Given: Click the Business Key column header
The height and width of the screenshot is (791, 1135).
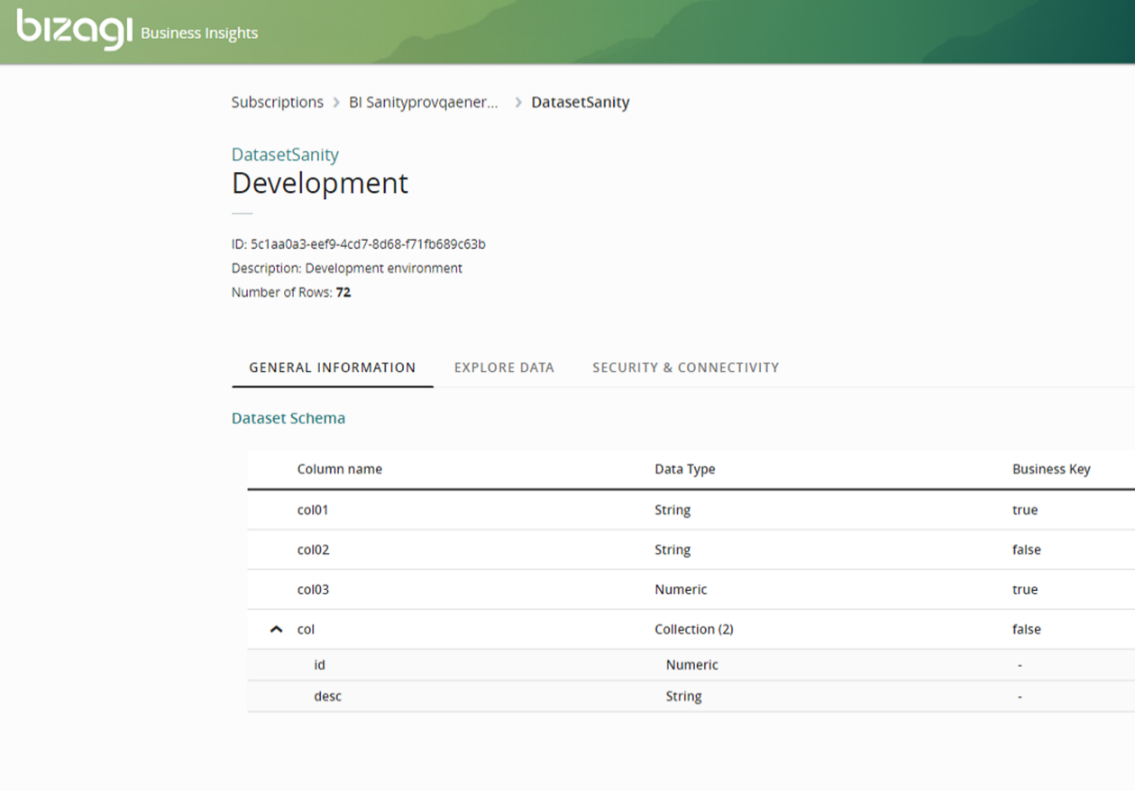Looking at the screenshot, I should coord(1051,469).
